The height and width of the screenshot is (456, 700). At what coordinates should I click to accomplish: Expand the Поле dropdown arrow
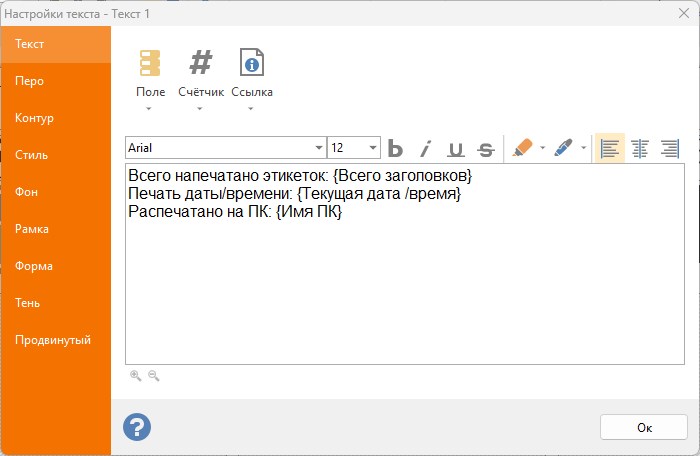coord(149,109)
